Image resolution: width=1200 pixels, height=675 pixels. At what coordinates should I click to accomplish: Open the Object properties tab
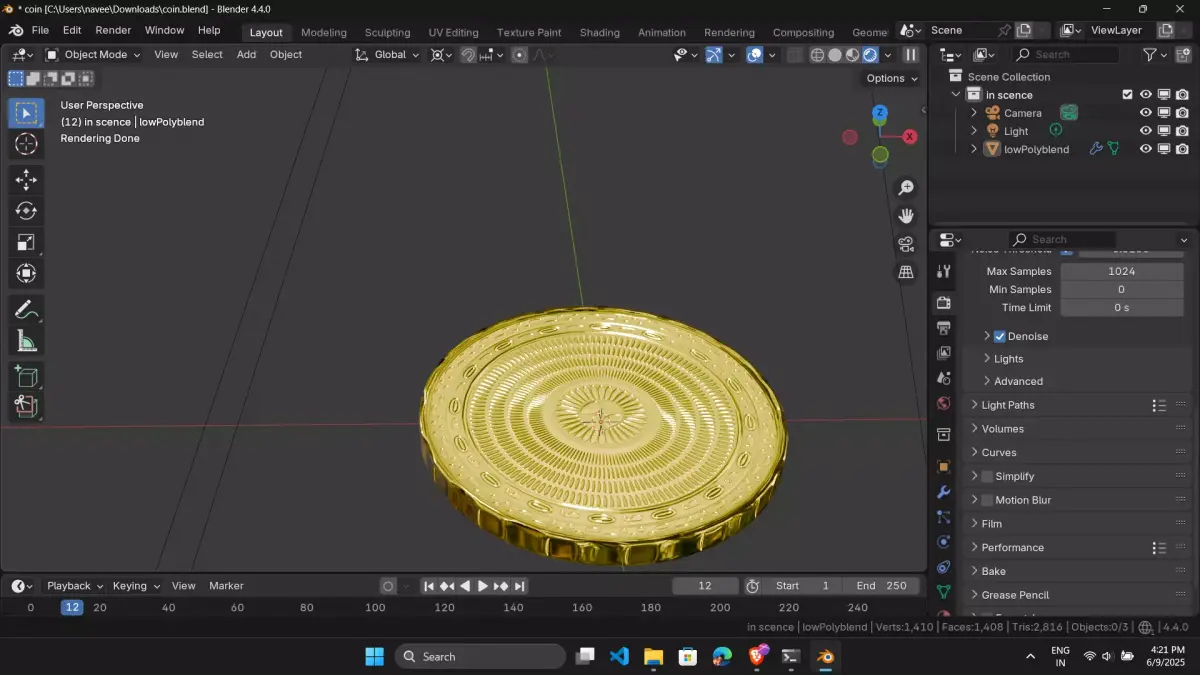click(x=944, y=466)
